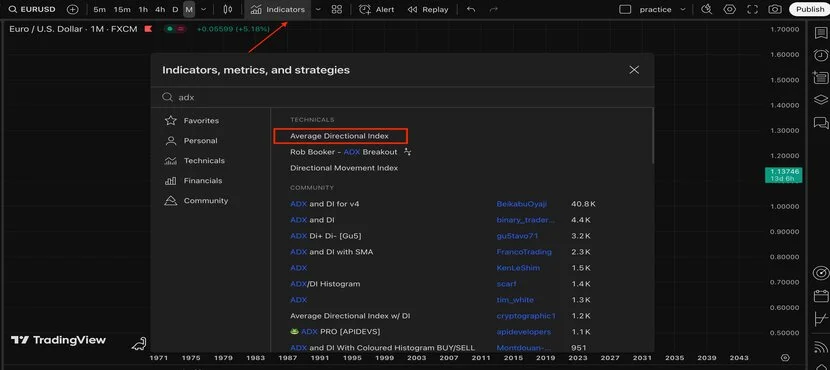
Task: Click the indicators list scrollbar
Action: pyautogui.click(x=653, y=136)
